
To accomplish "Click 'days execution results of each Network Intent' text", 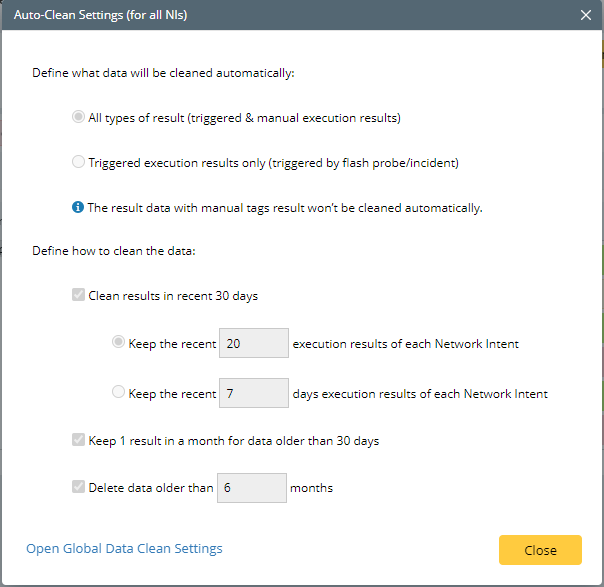I will point(420,393).
